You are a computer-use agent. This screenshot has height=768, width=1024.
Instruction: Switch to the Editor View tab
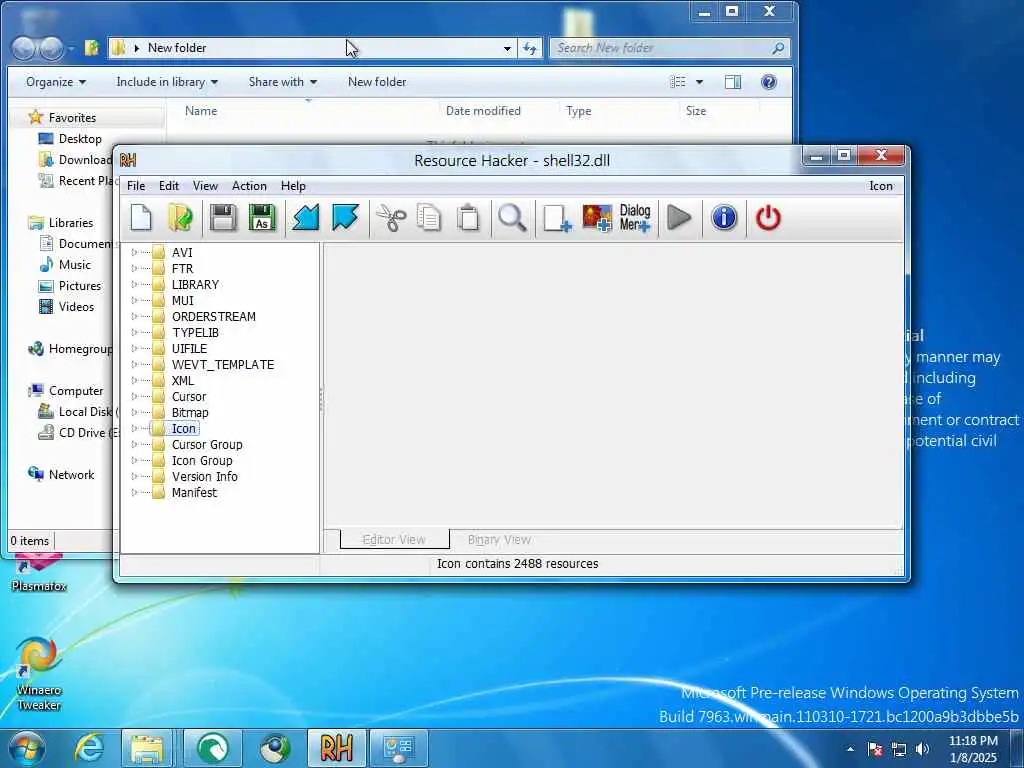coord(394,539)
